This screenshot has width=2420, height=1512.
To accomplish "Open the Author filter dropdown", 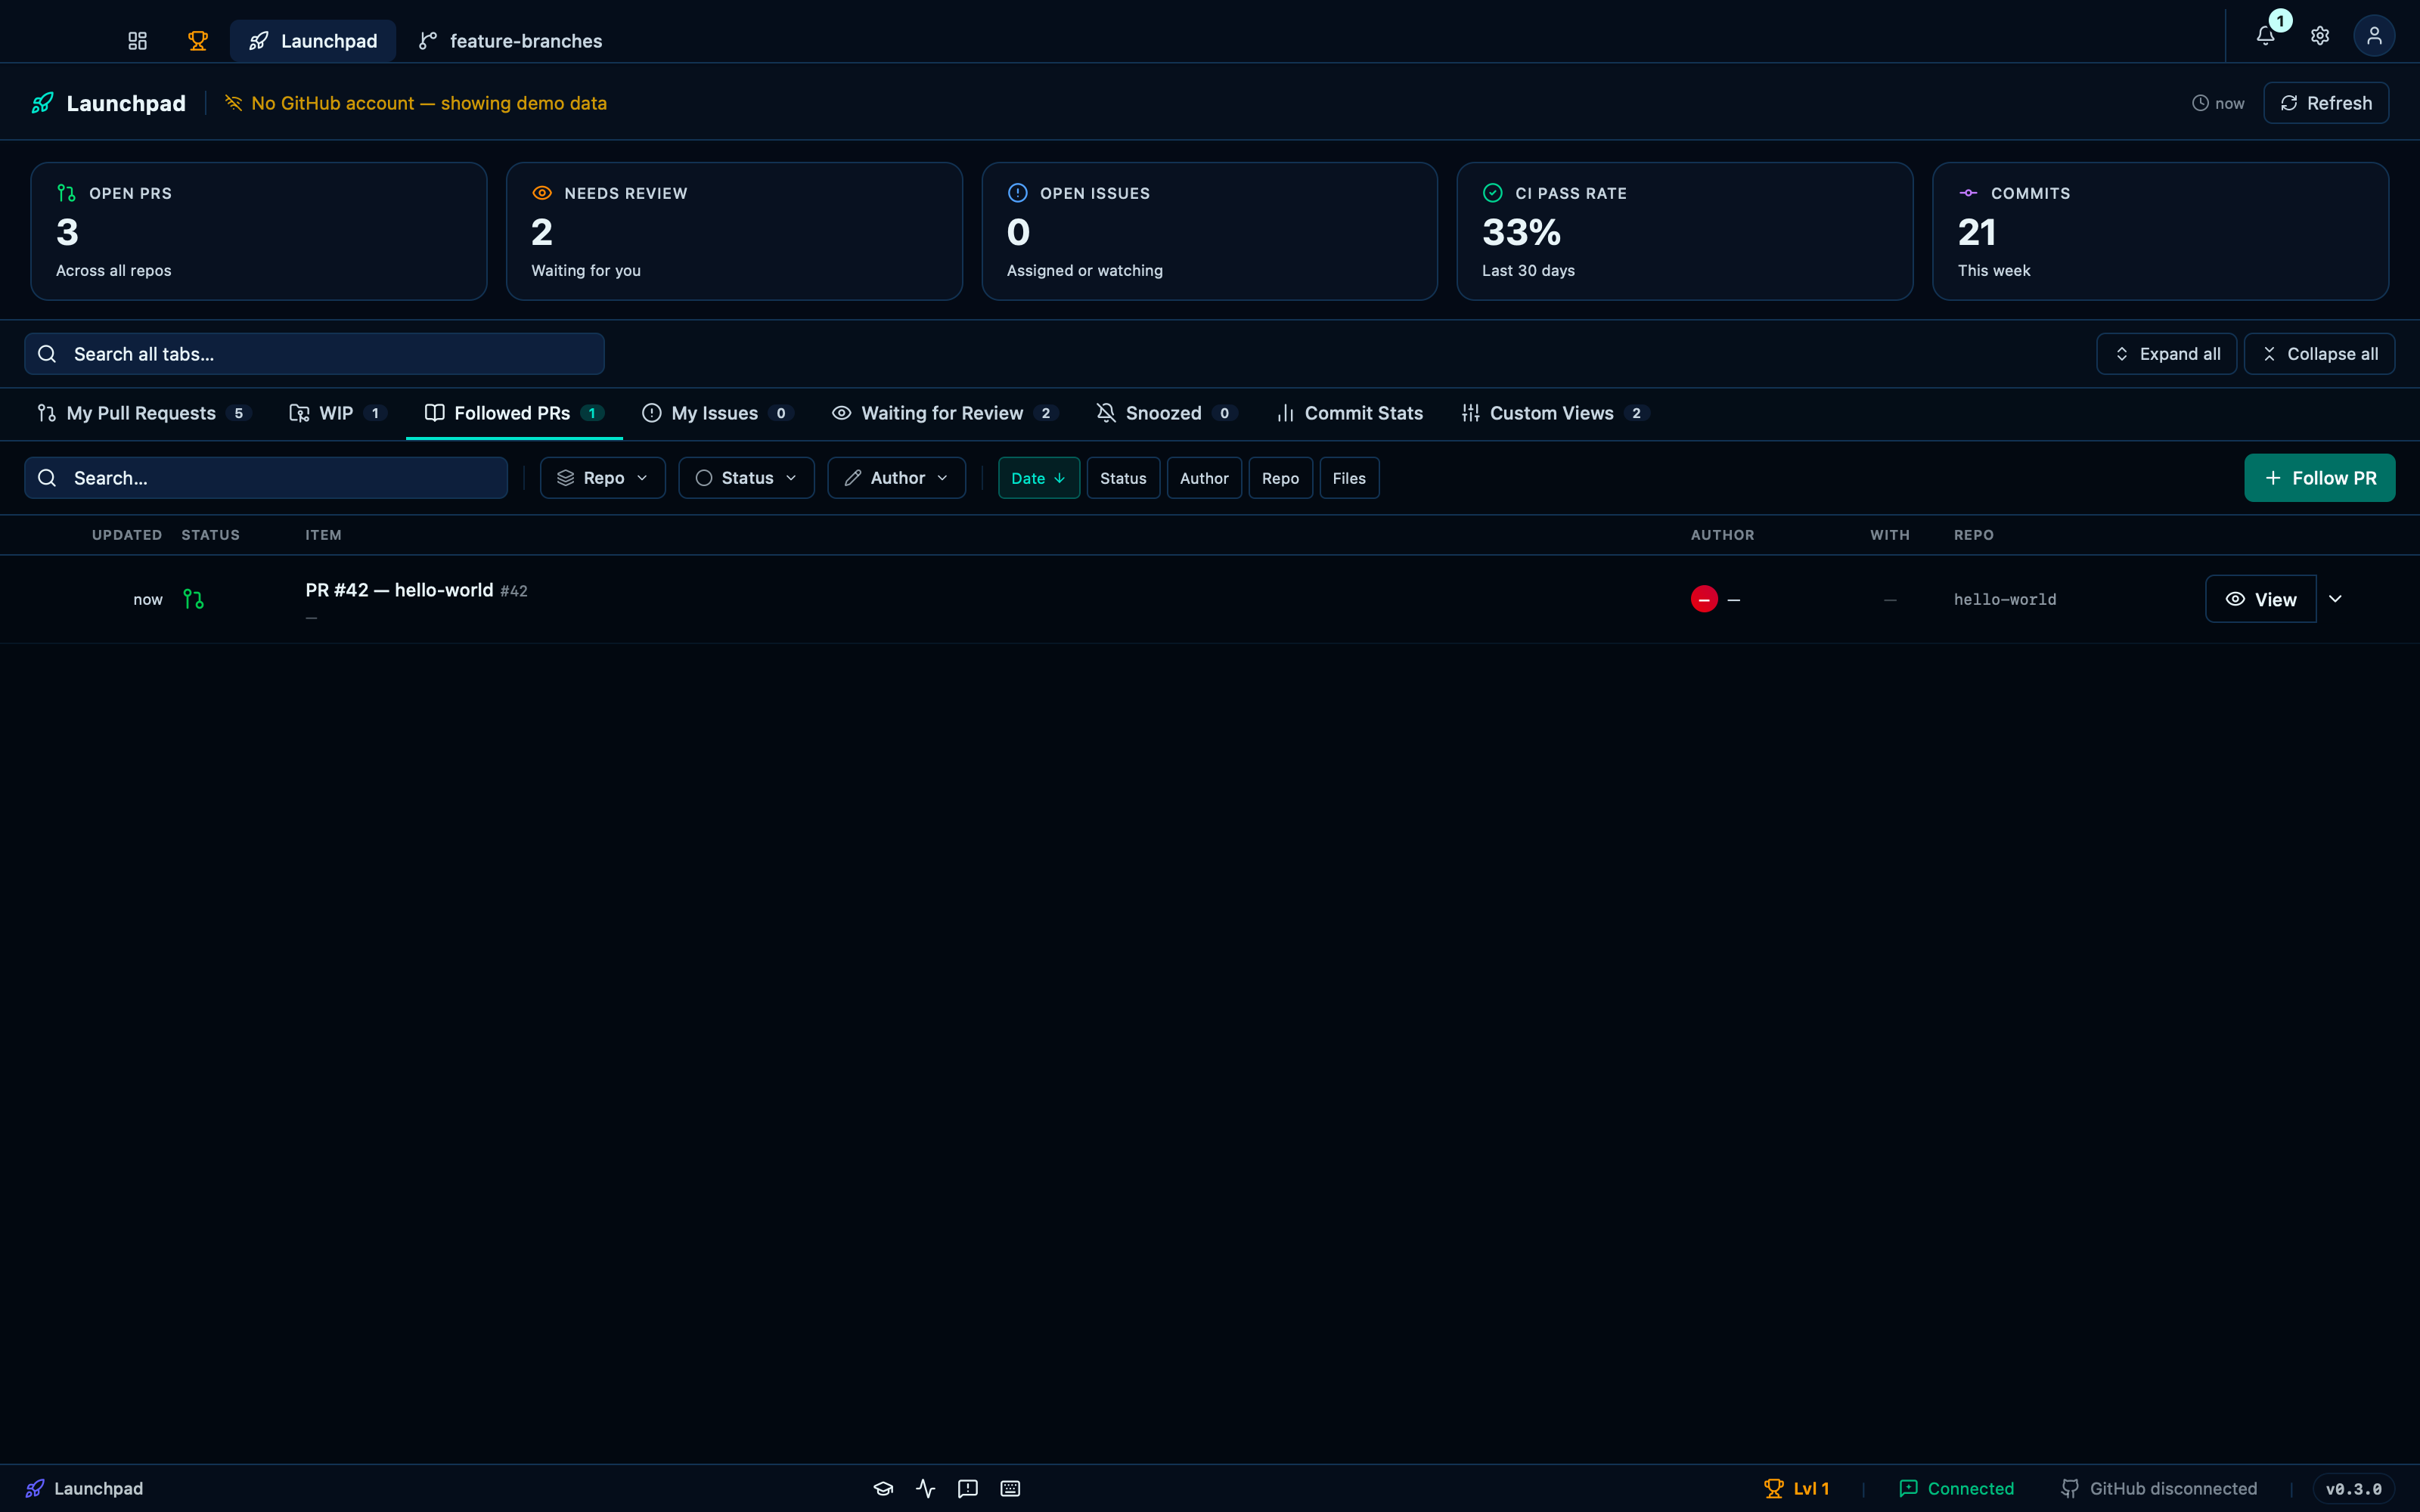I will [896, 478].
